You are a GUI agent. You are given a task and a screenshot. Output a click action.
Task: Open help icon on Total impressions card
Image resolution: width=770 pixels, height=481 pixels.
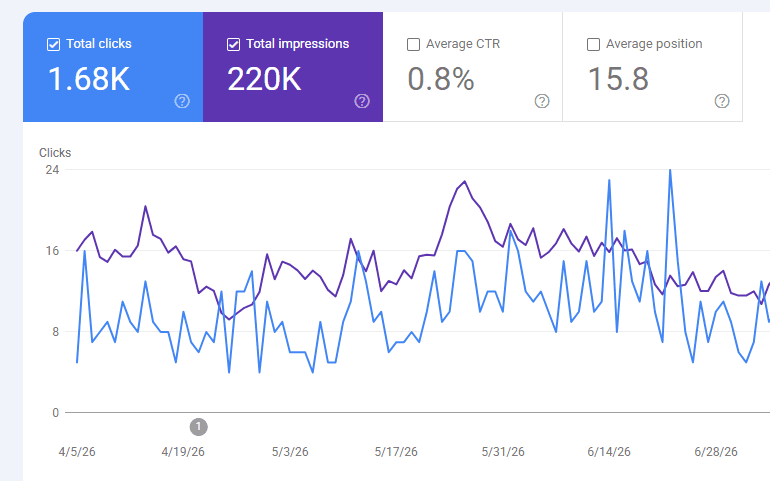362,101
